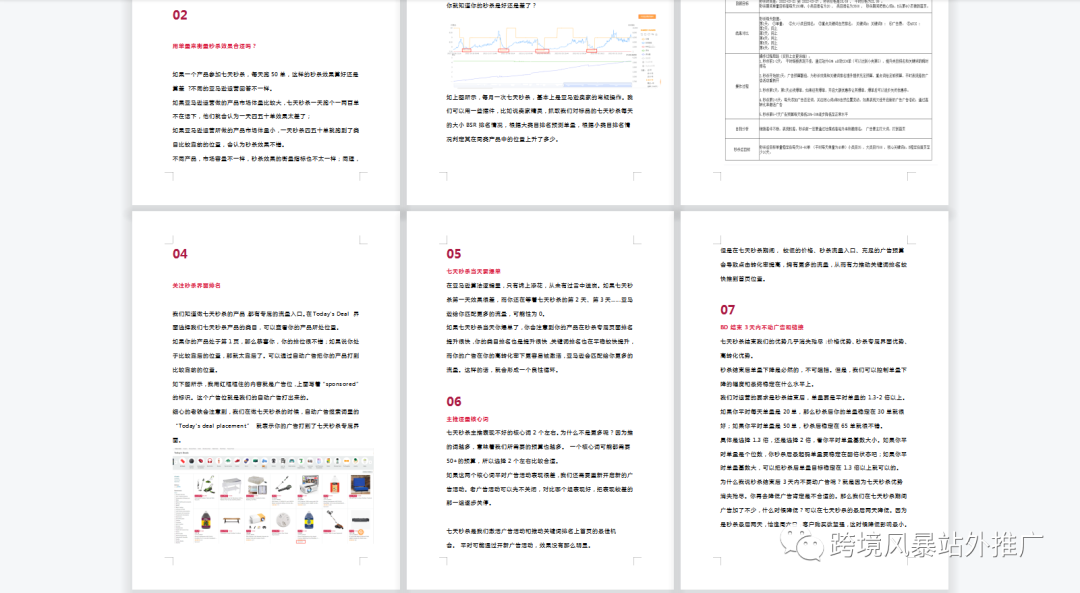
Task: Click the red section number "06"
Action: pos(454,402)
